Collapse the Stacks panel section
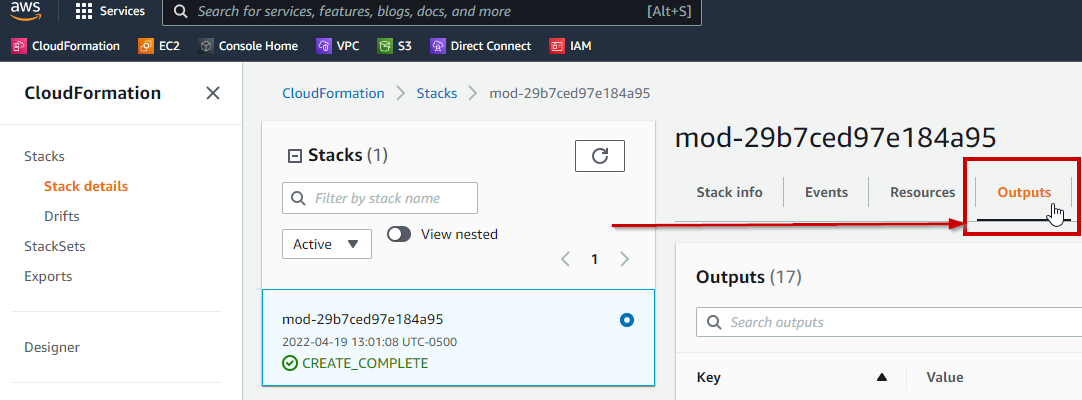This screenshot has width=1082, height=400. pos(295,155)
